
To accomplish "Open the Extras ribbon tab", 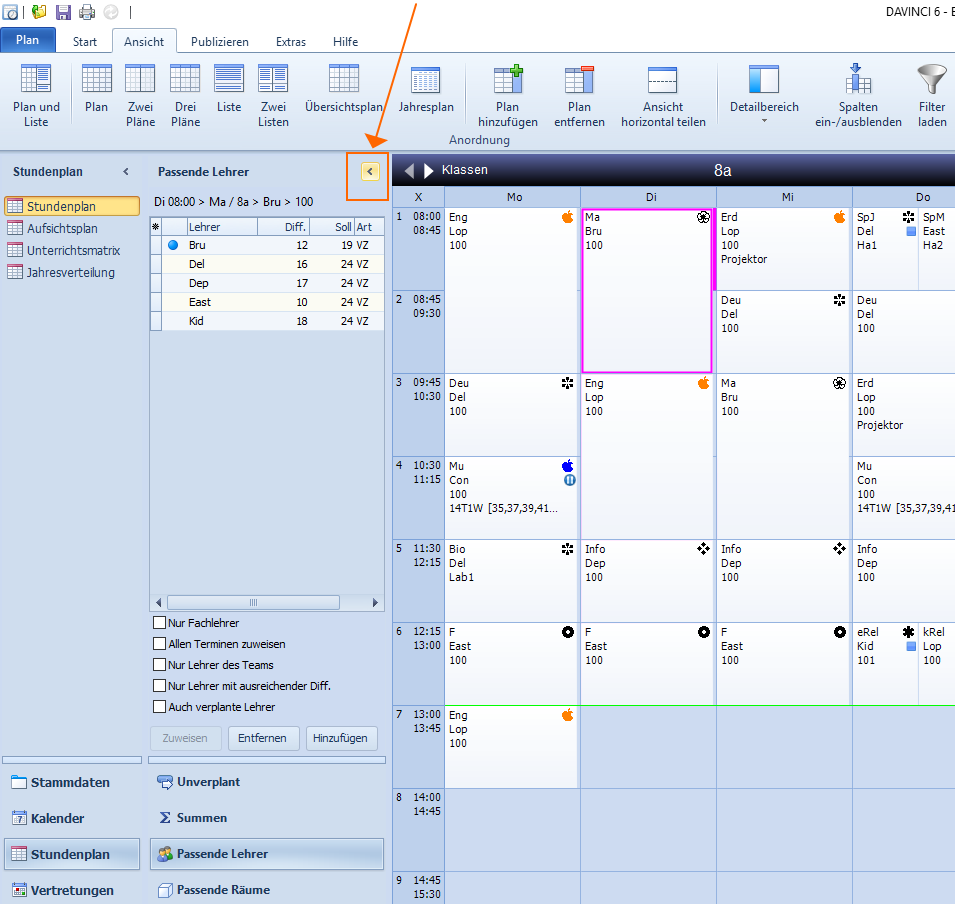I will 291,41.
